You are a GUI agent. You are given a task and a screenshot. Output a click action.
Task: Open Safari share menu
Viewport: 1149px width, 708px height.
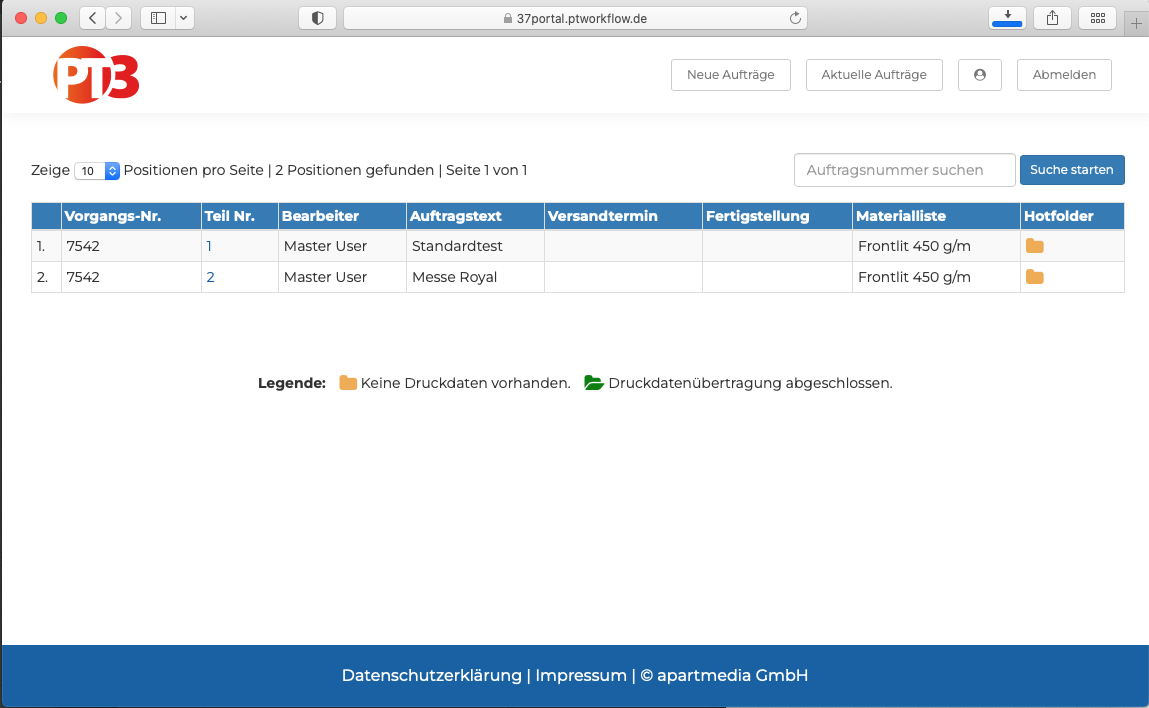[1052, 18]
